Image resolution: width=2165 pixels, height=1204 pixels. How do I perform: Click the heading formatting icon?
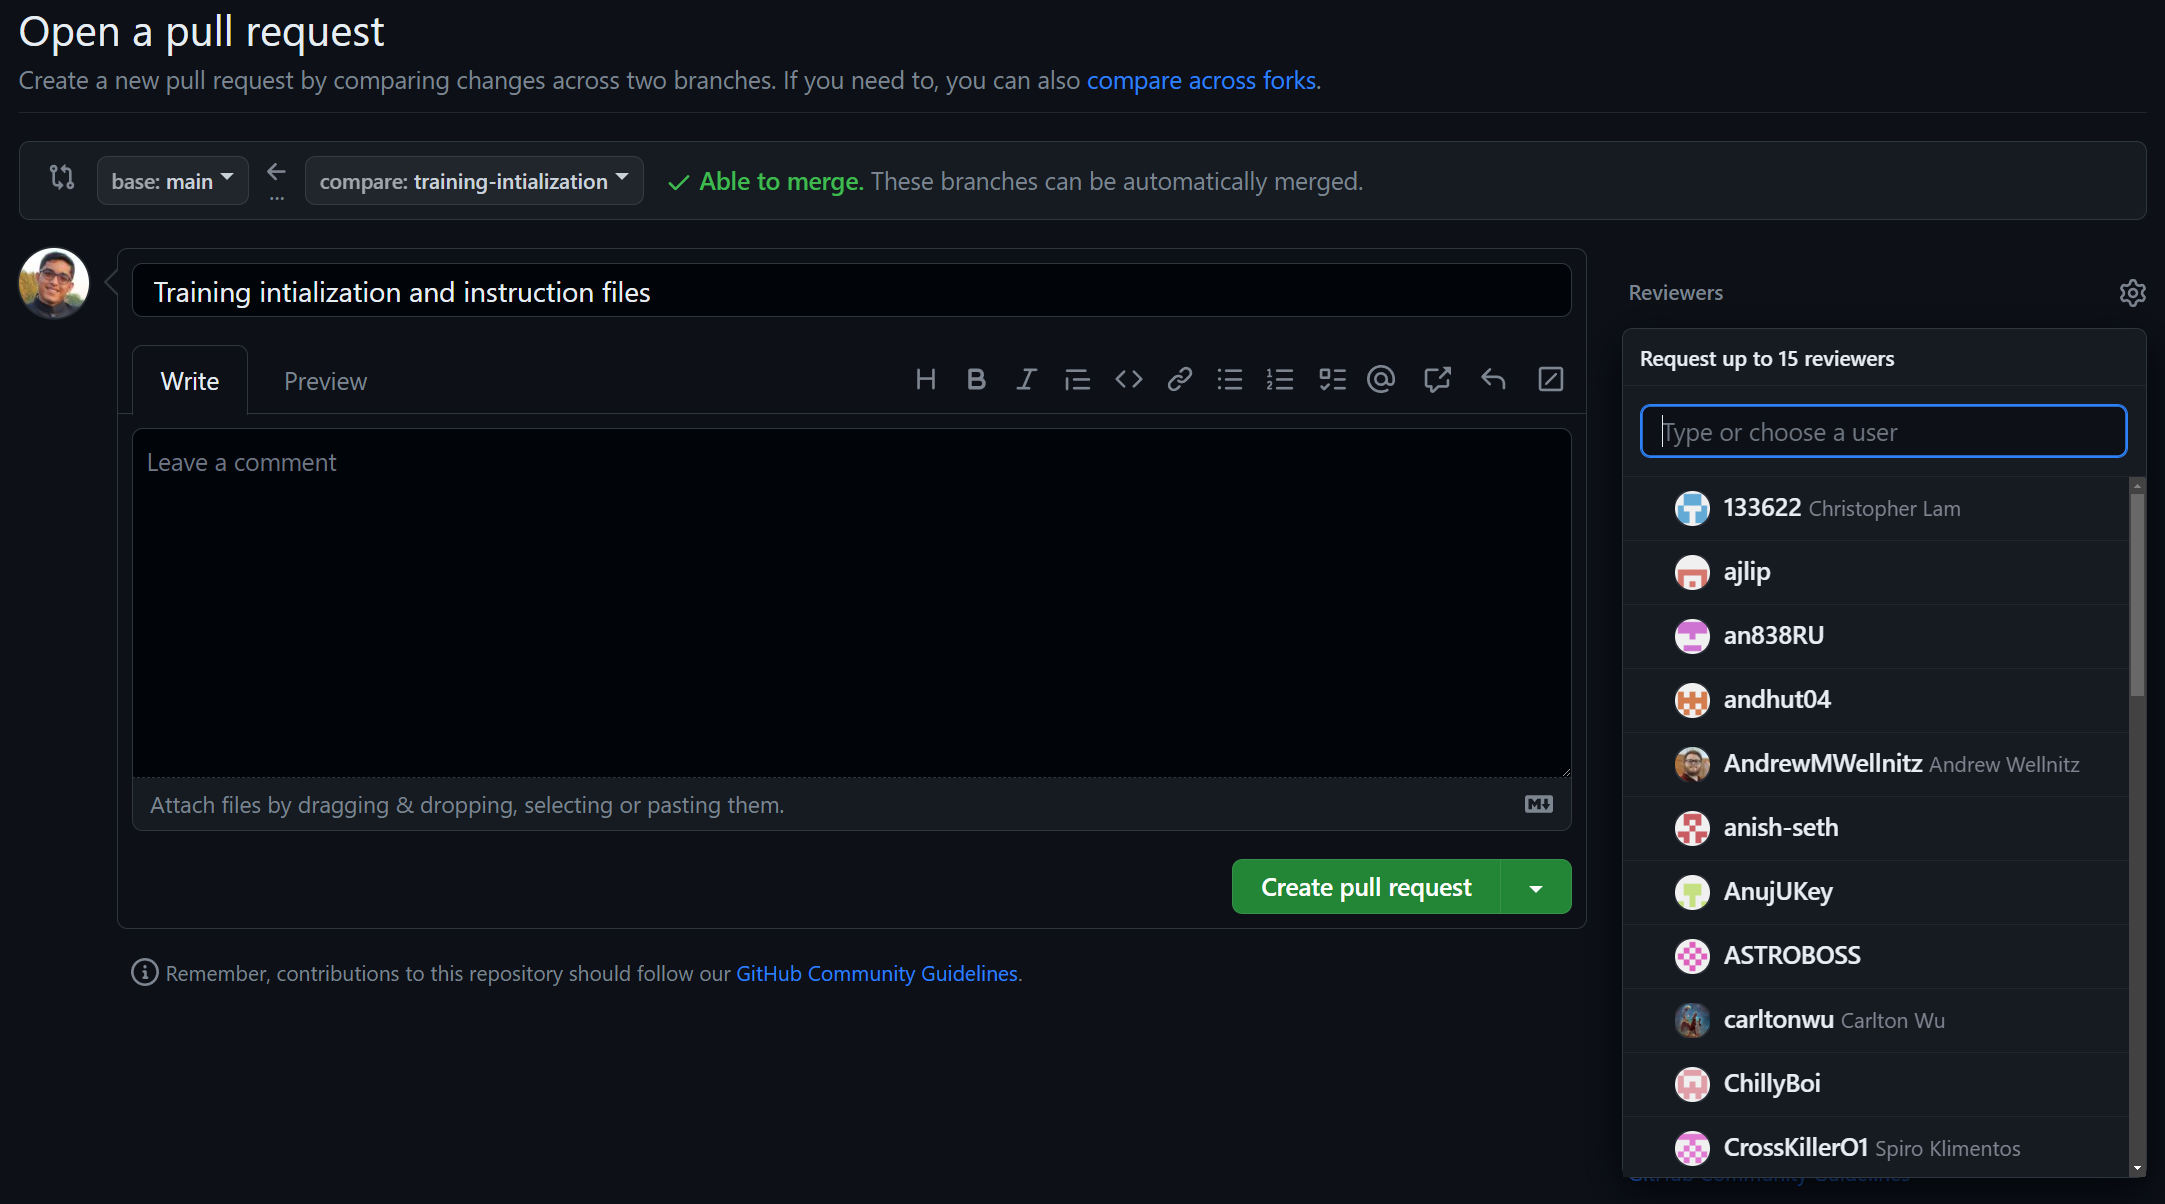click(x=926, y=380)
